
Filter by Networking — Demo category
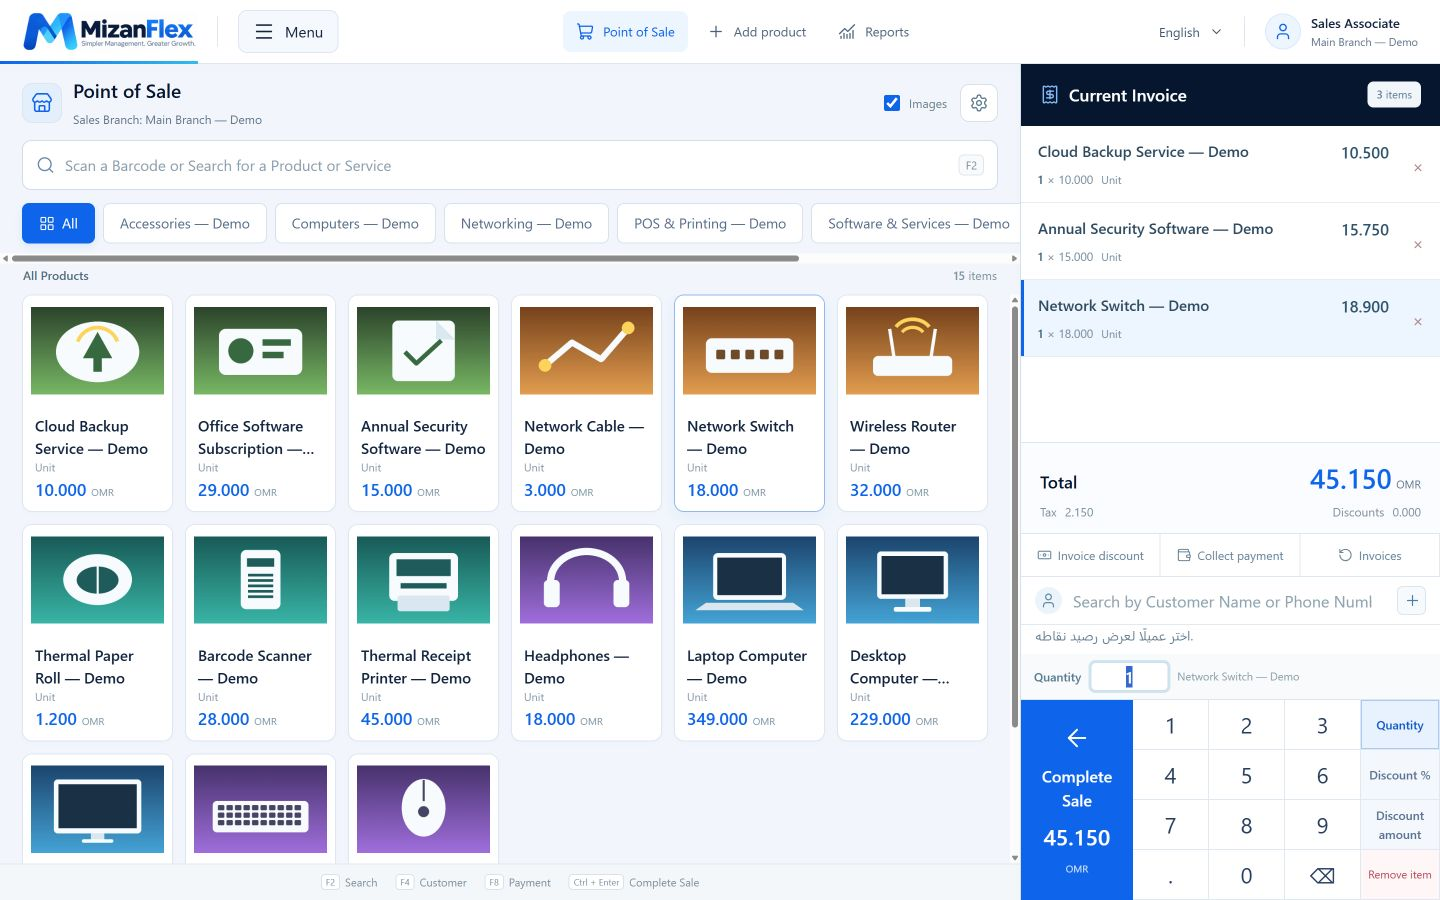tap(526, 223)
